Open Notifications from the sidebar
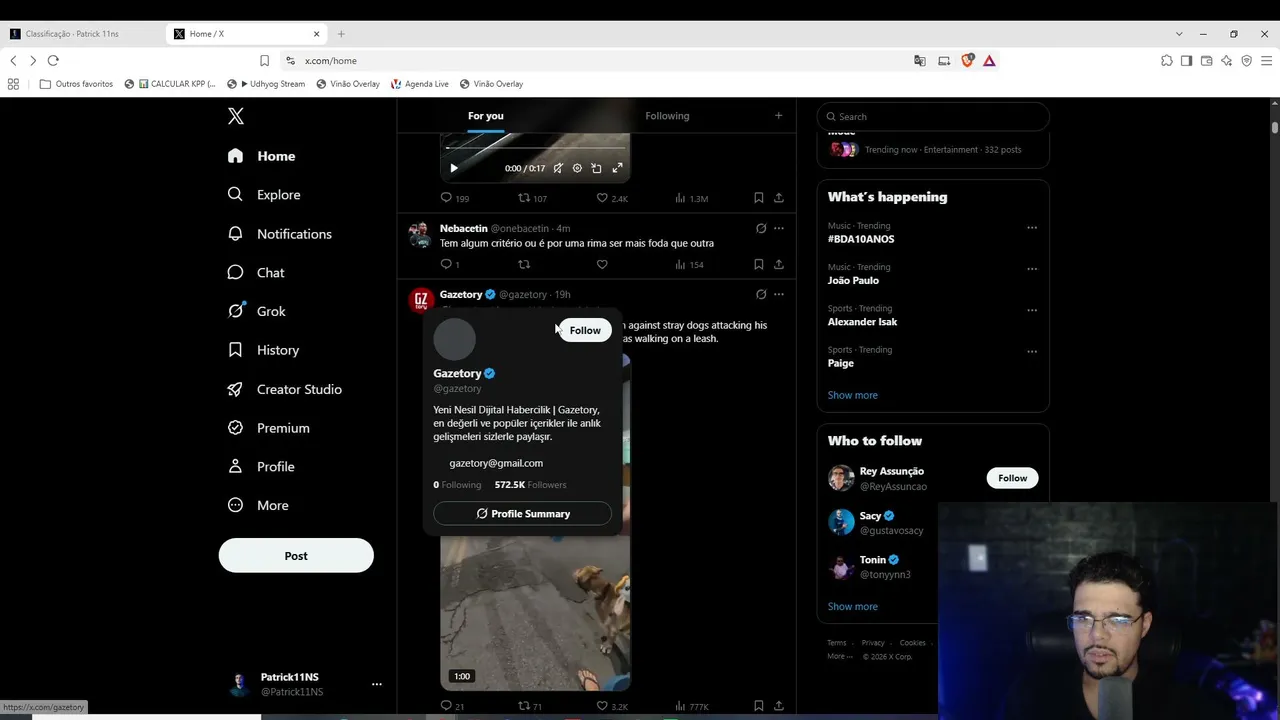The height and width of the screenshot is (720, 1280). coord(279,234)
